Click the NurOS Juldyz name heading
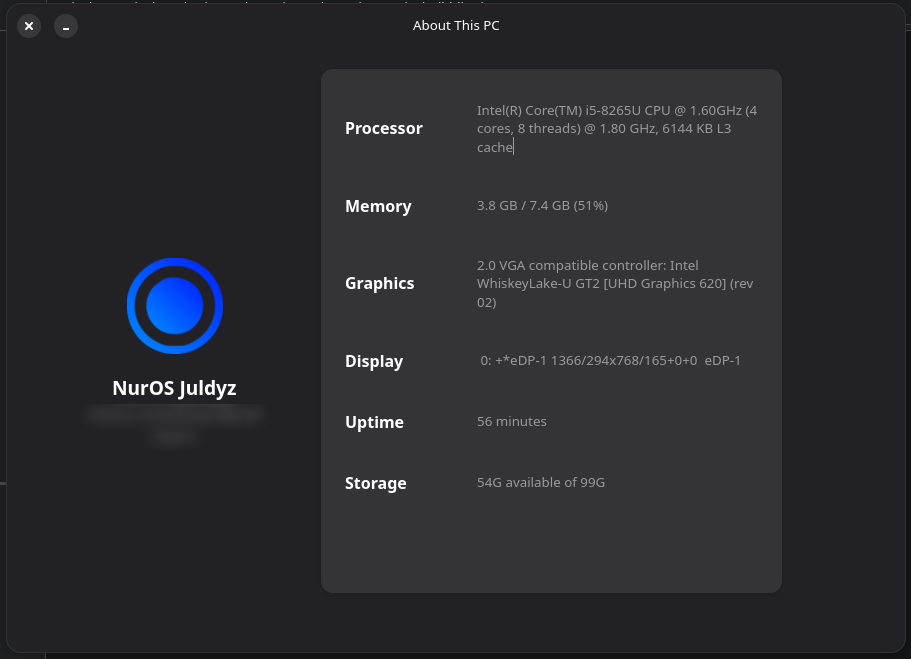911x659 pixels. (x=175, y=388)
